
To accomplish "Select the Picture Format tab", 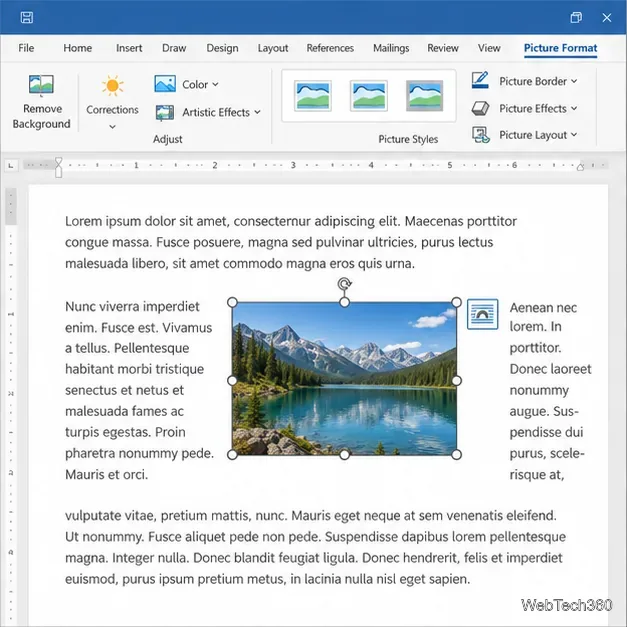I will click(560, 48).
